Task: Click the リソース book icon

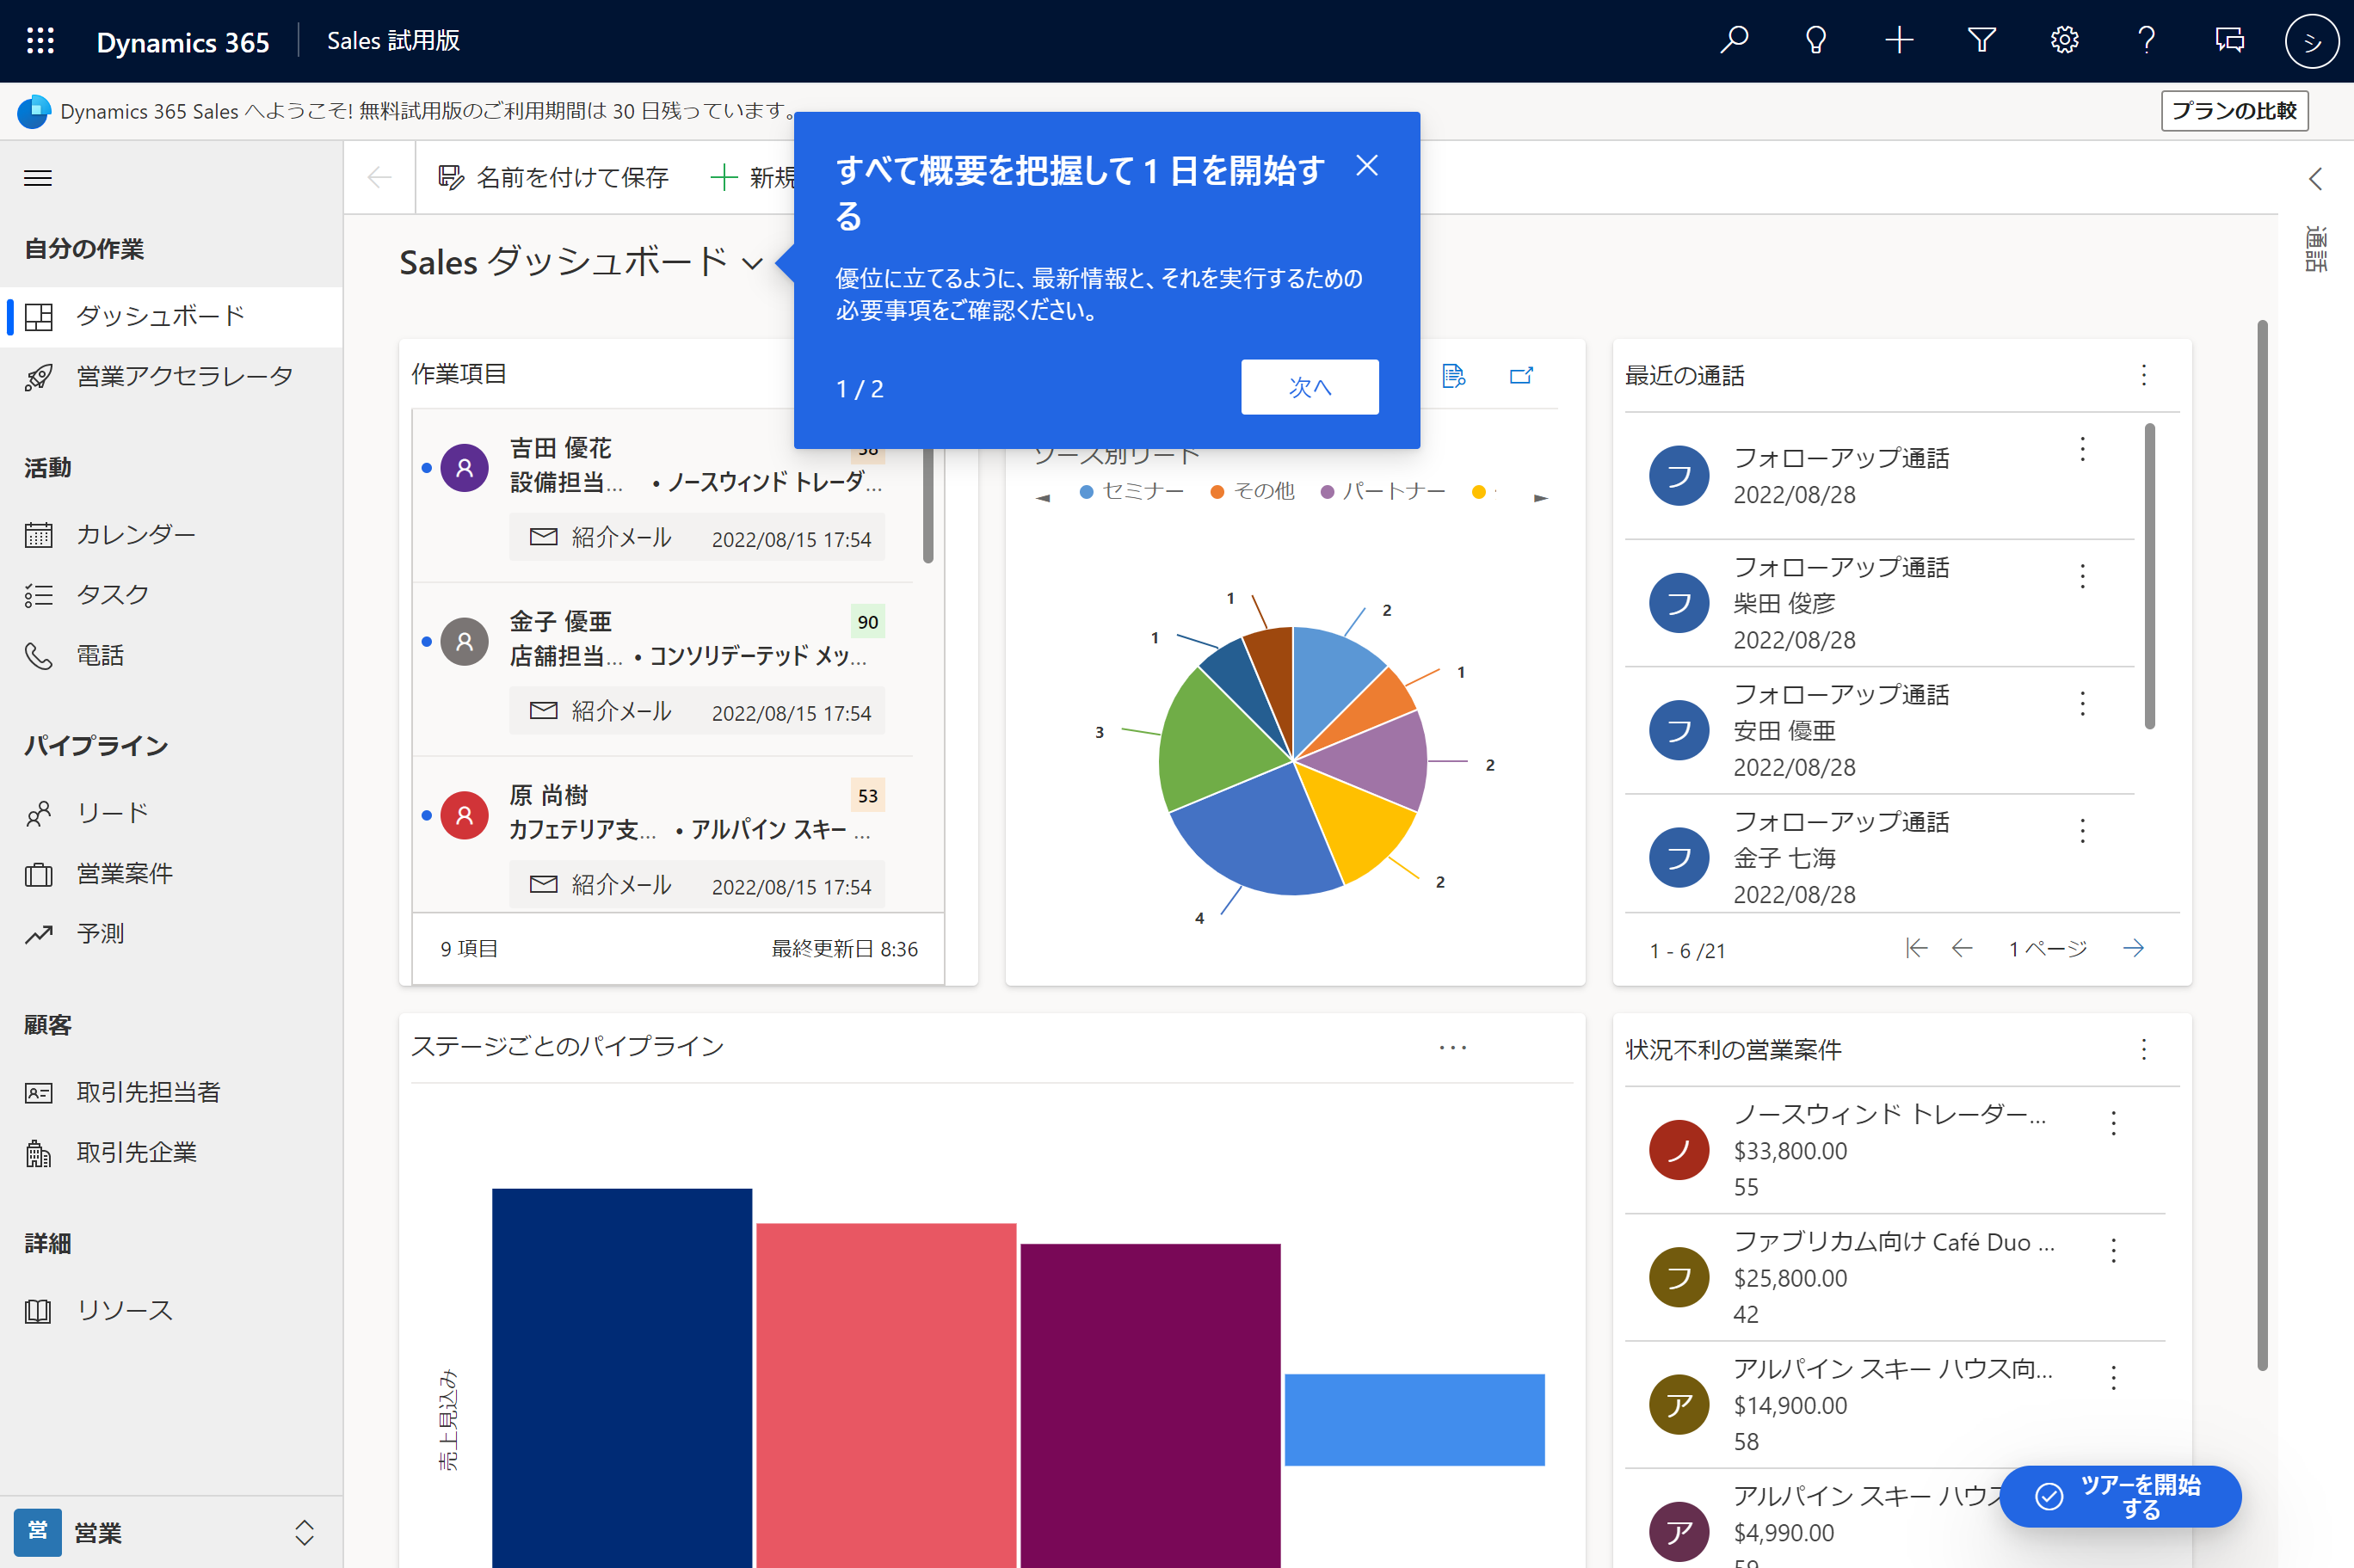Action: [x=38, y=1311]
